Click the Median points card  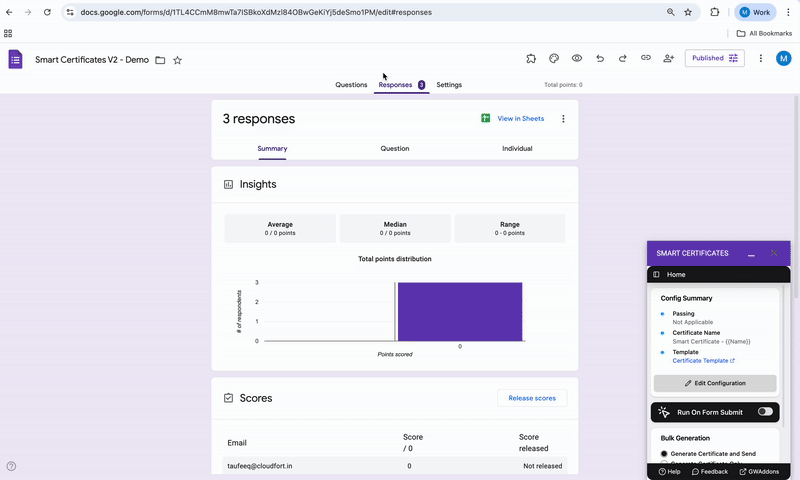(x=395, y=229)
